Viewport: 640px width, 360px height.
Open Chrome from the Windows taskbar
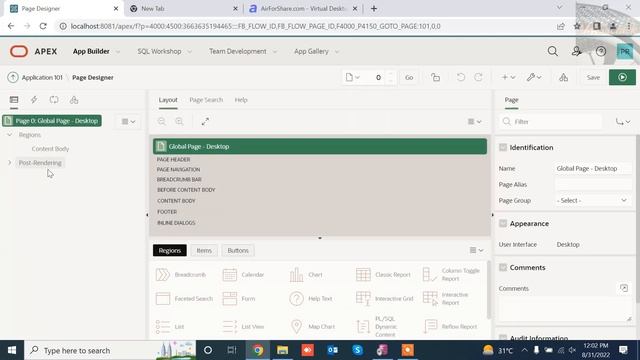[258, 350]
